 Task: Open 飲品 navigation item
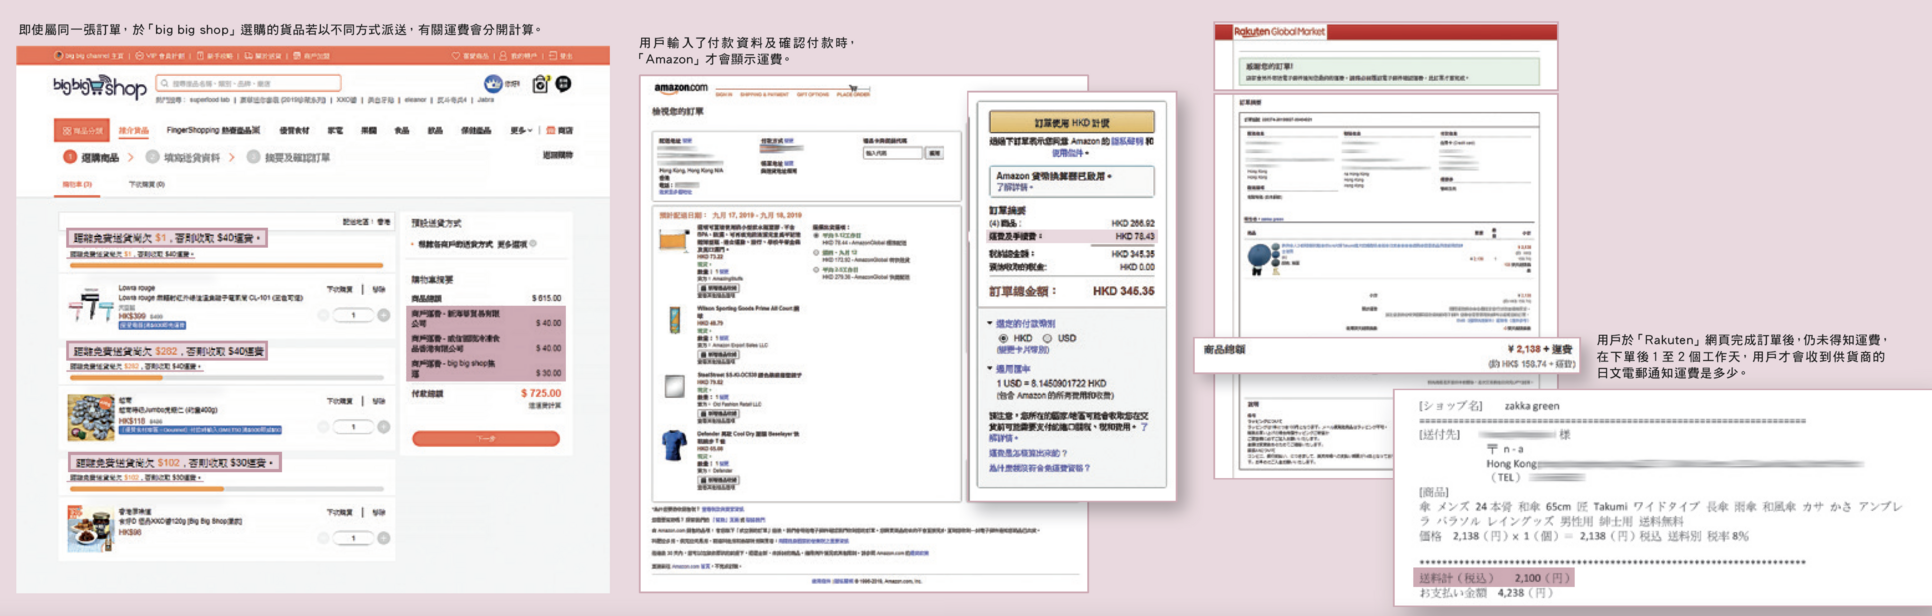pos(435,130)
